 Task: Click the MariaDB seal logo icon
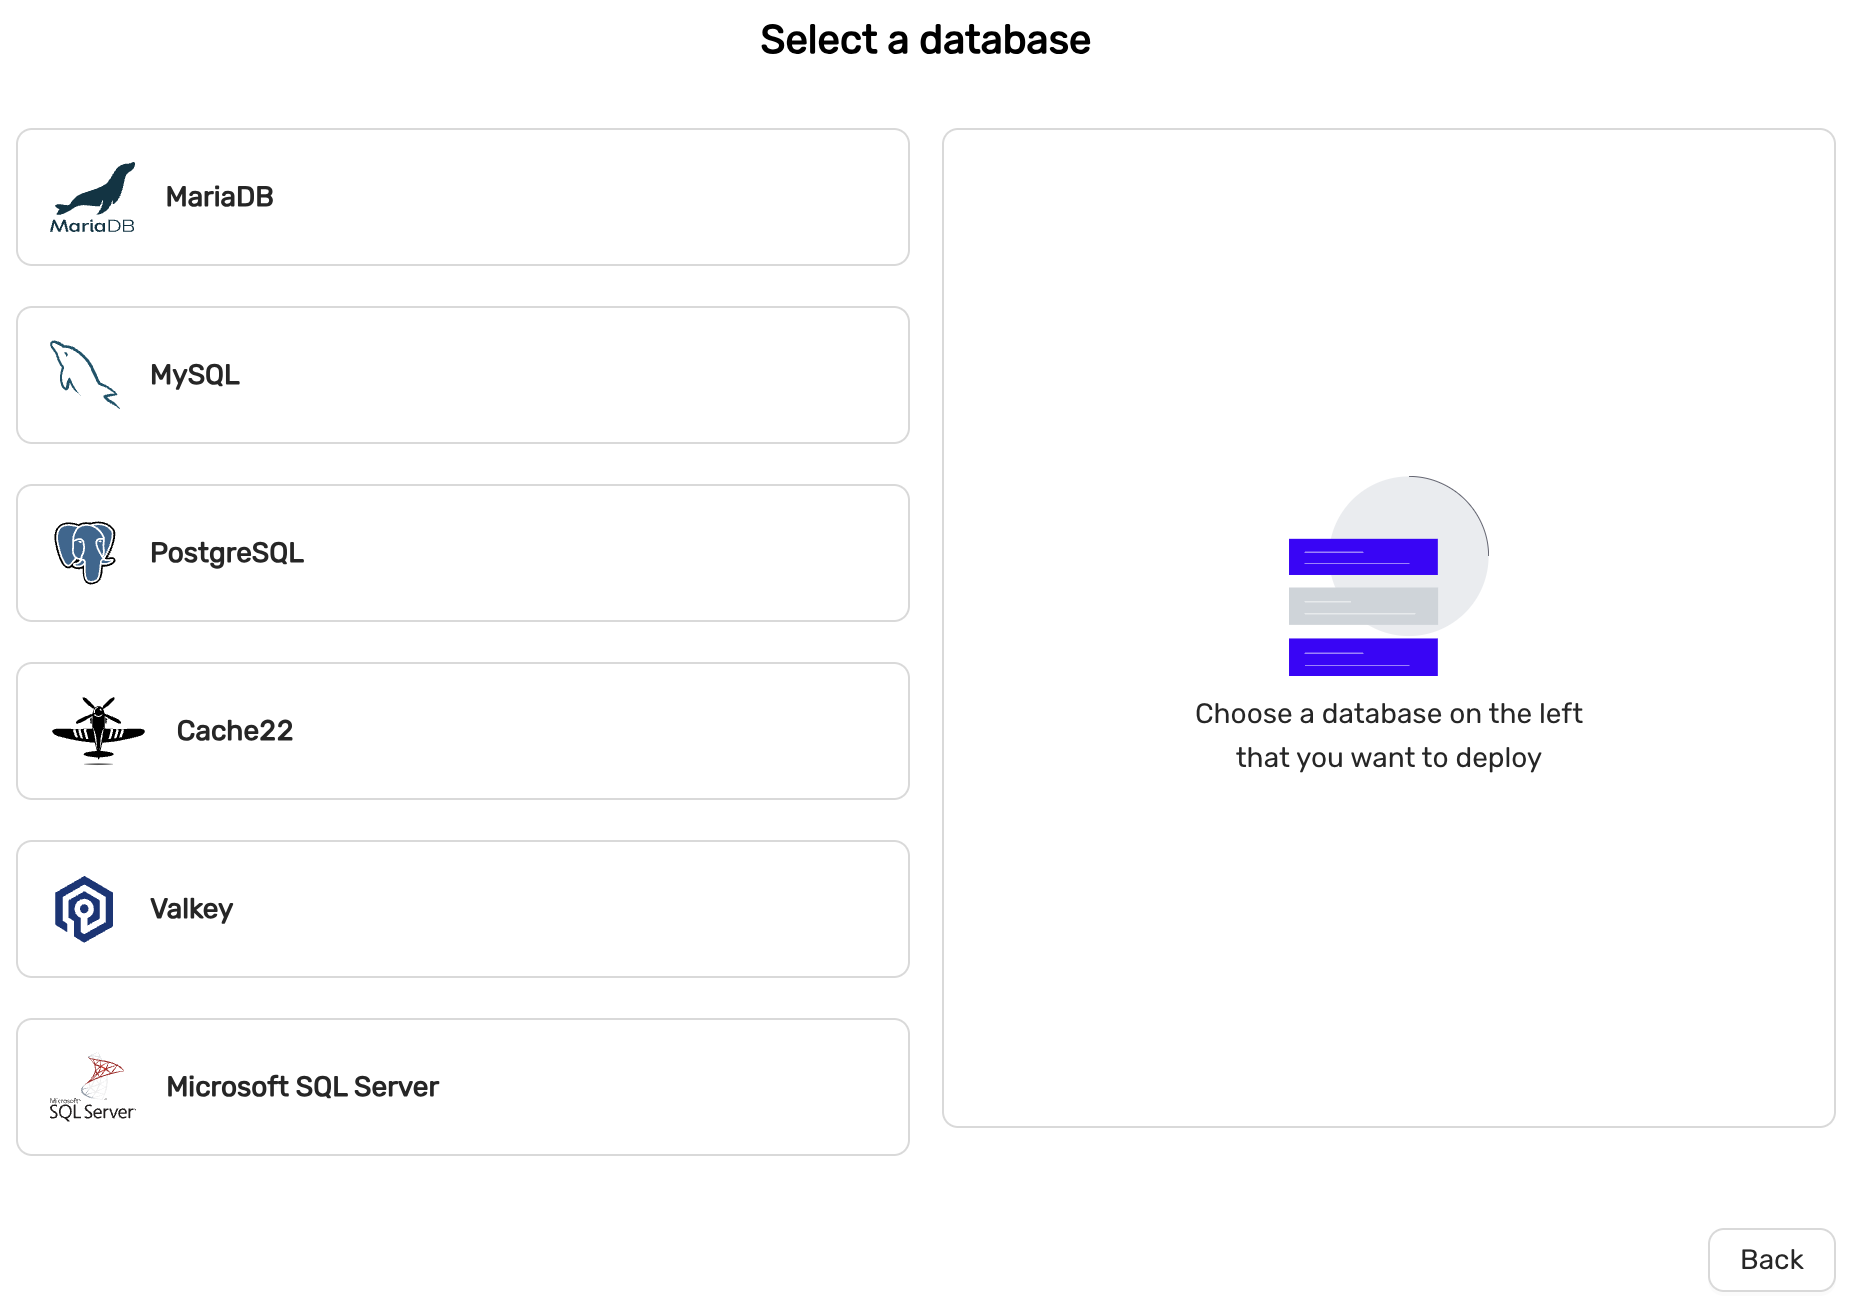pos(92,197)
